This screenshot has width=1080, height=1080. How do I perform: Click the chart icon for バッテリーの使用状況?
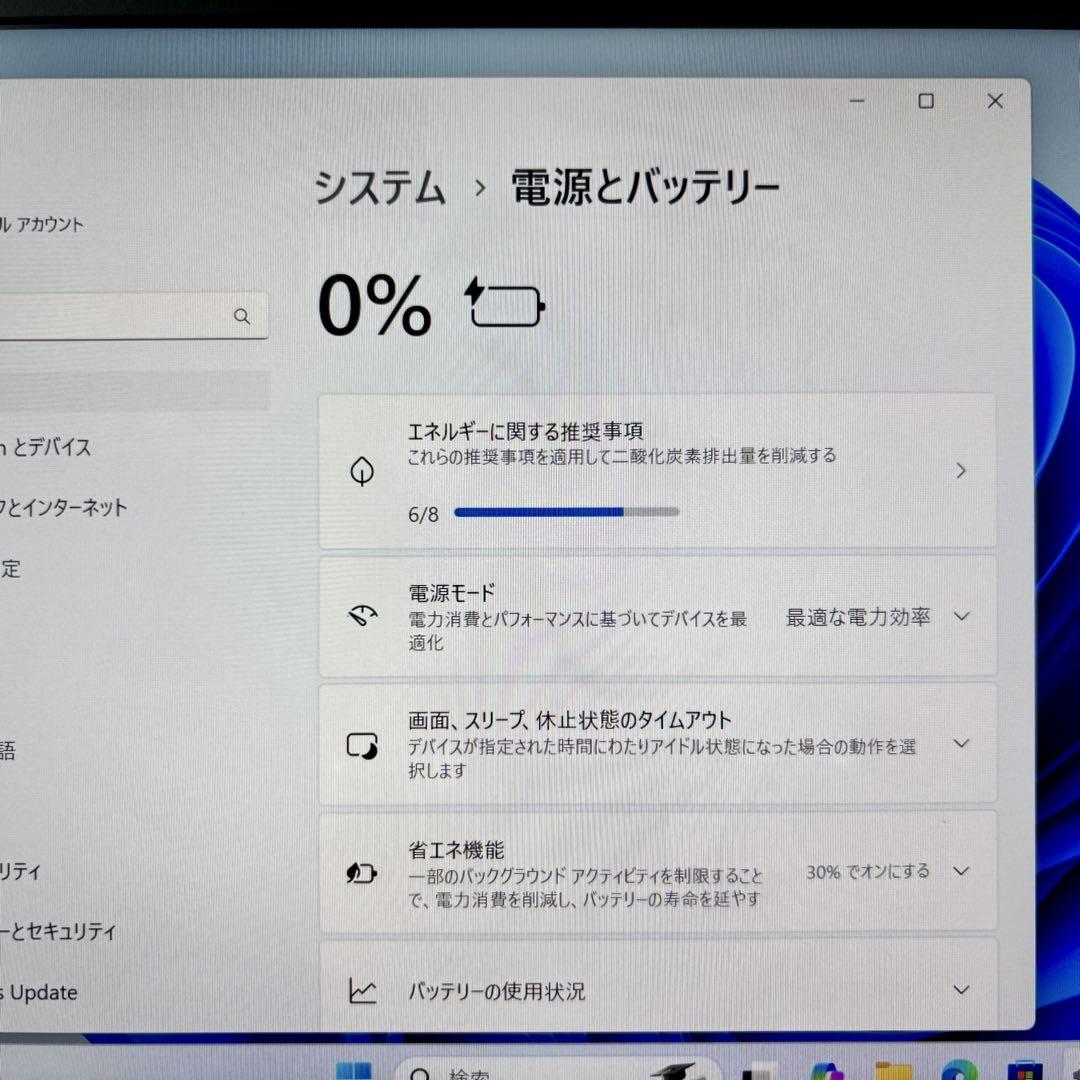[x=362, y=990]
